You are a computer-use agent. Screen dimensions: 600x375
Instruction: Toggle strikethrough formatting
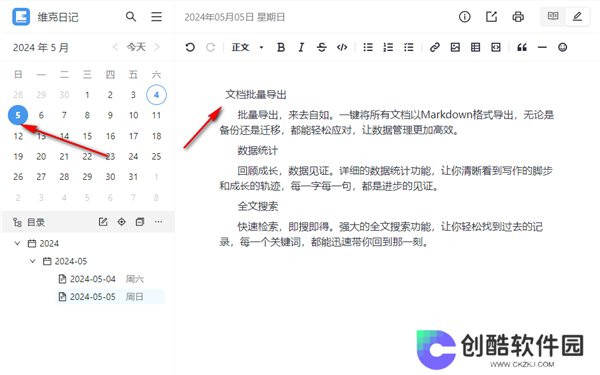point(321,47)
